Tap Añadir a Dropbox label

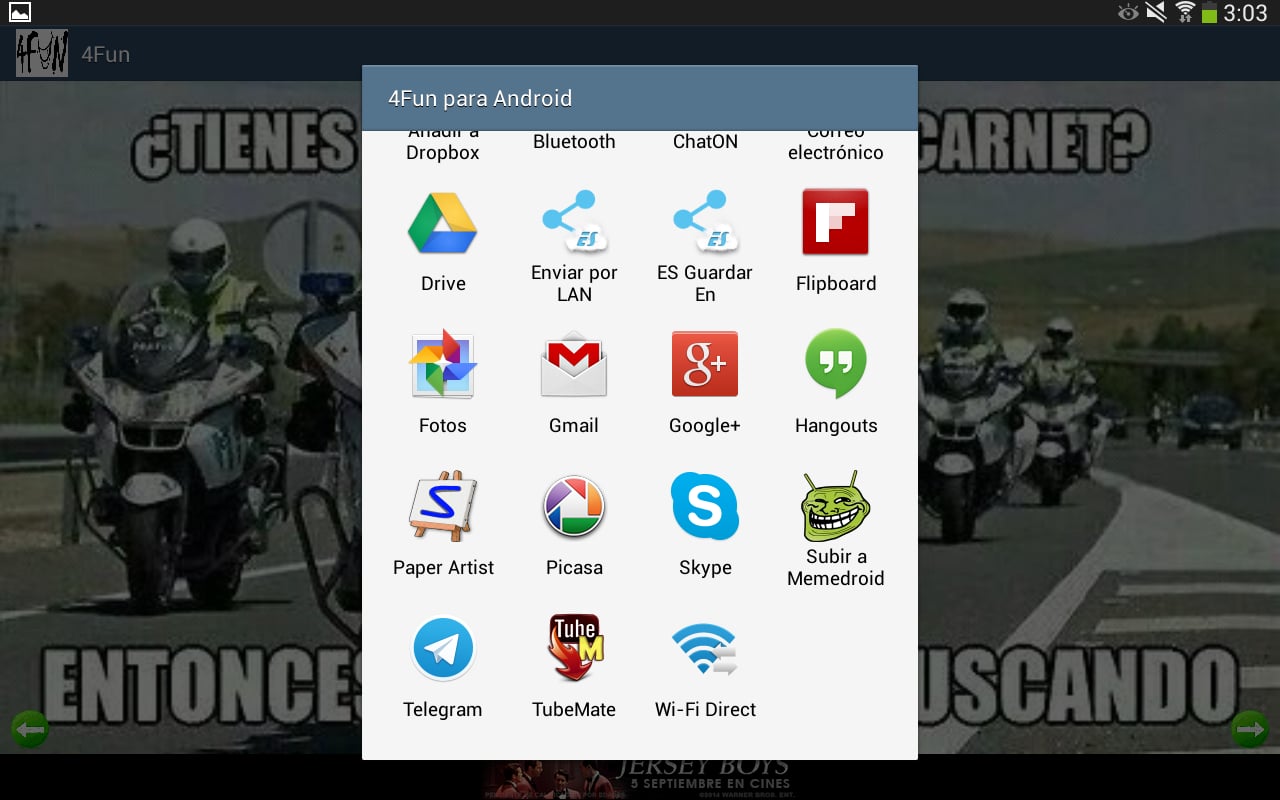coord(442,146)
